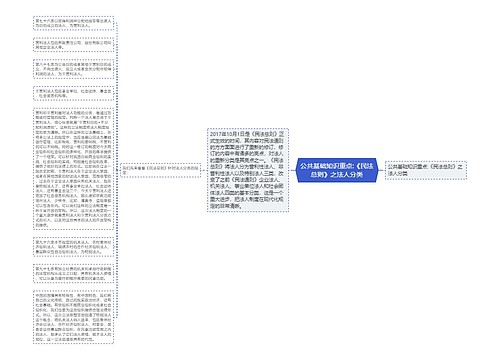This screenshot has width=500, height=360.
Task: Select the 第七十六条 营利法人 definition node
Action: [x=73, y=23]
